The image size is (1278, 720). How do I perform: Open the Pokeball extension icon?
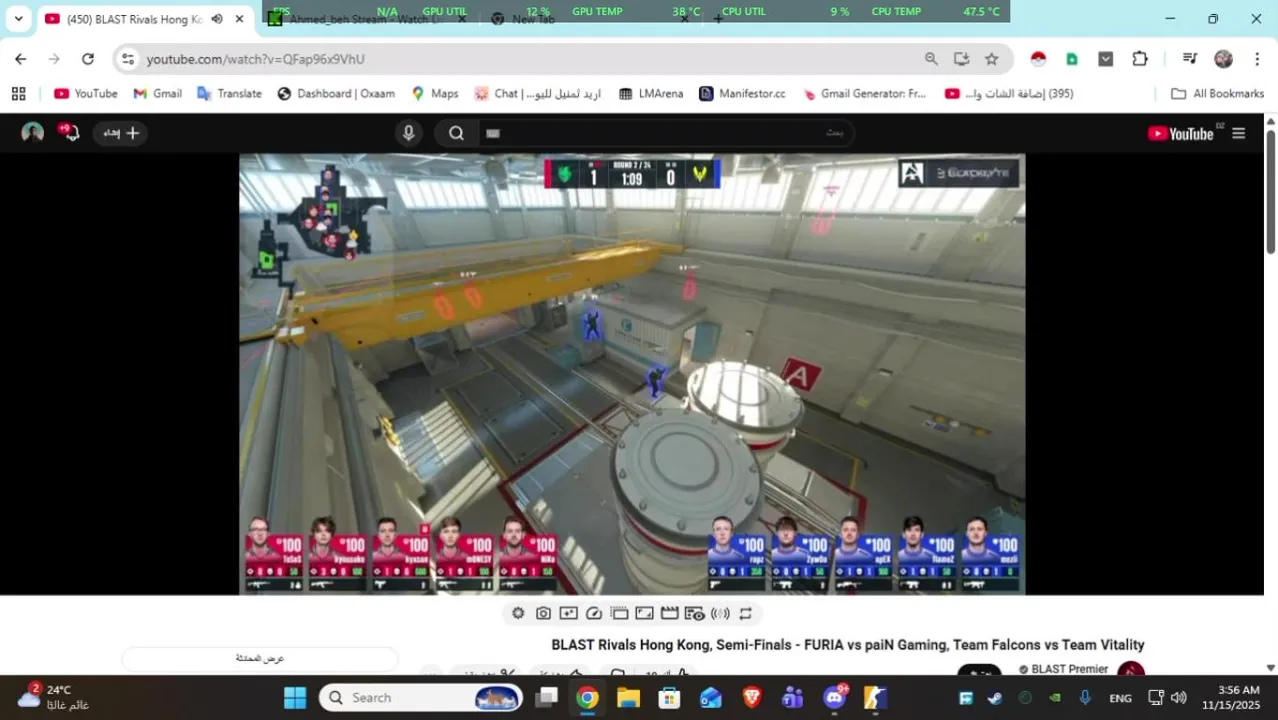click(x=1038, y=59)
